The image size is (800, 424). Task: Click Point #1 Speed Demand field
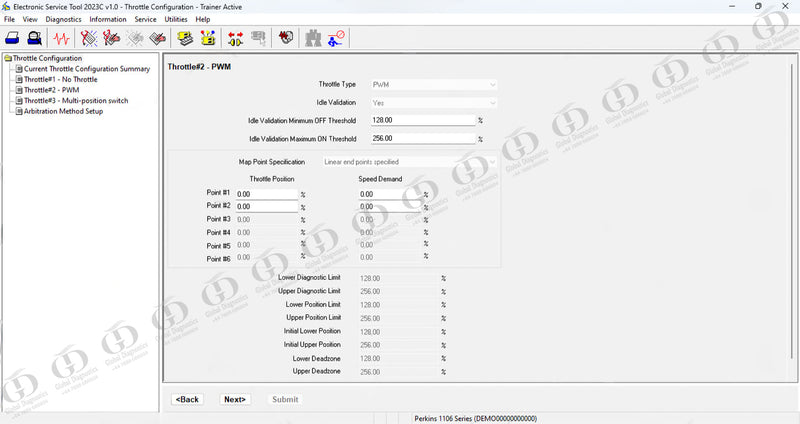point(390,194)
